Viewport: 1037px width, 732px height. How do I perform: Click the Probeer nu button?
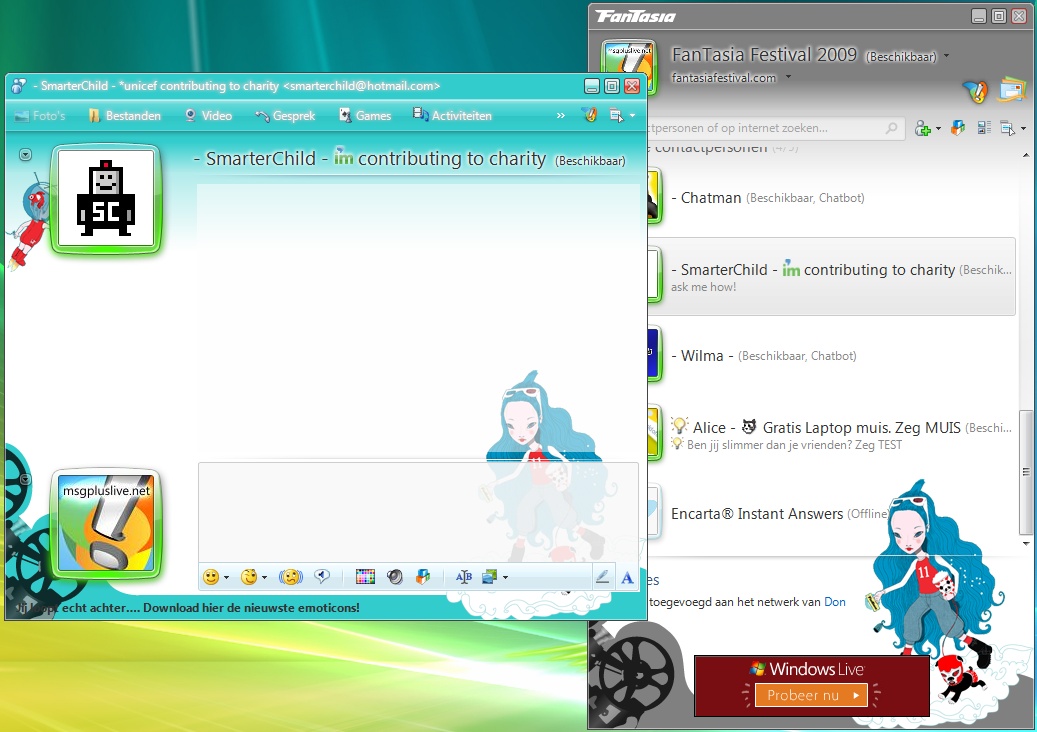[811, 695]
